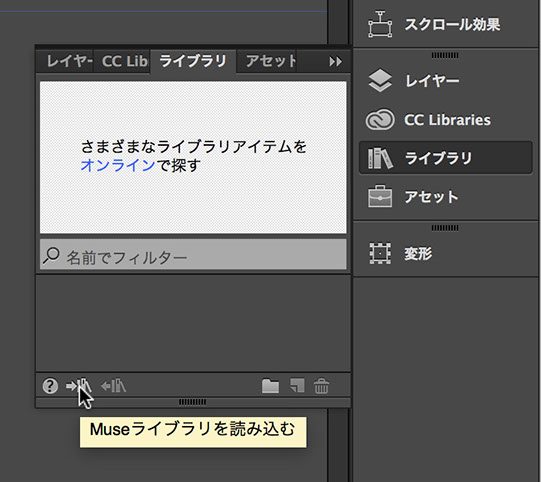This screenshot has width=541, height=482.
Task: Click the new library item icon
Action: [297, 386]
